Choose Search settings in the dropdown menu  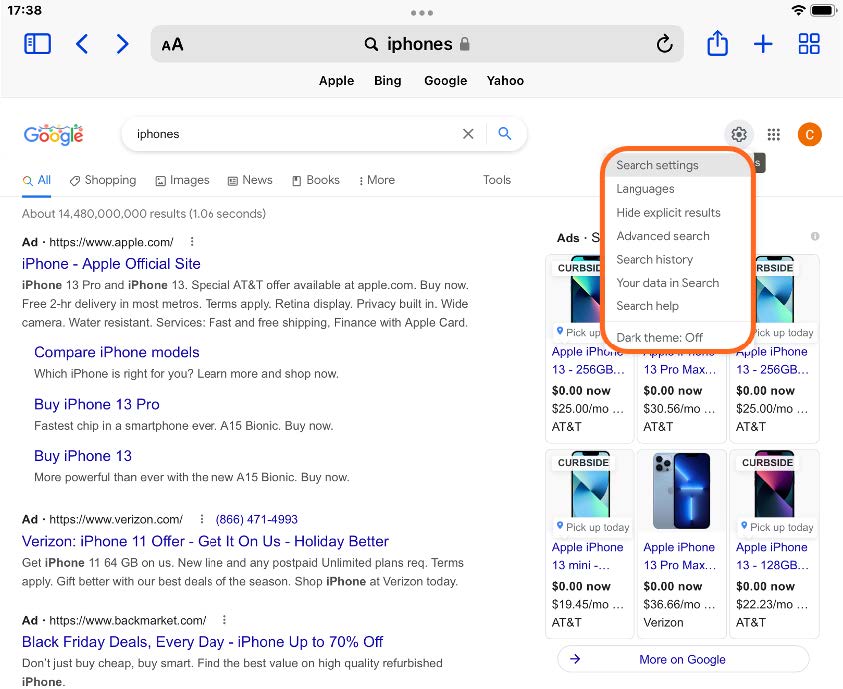pos(677,165)
